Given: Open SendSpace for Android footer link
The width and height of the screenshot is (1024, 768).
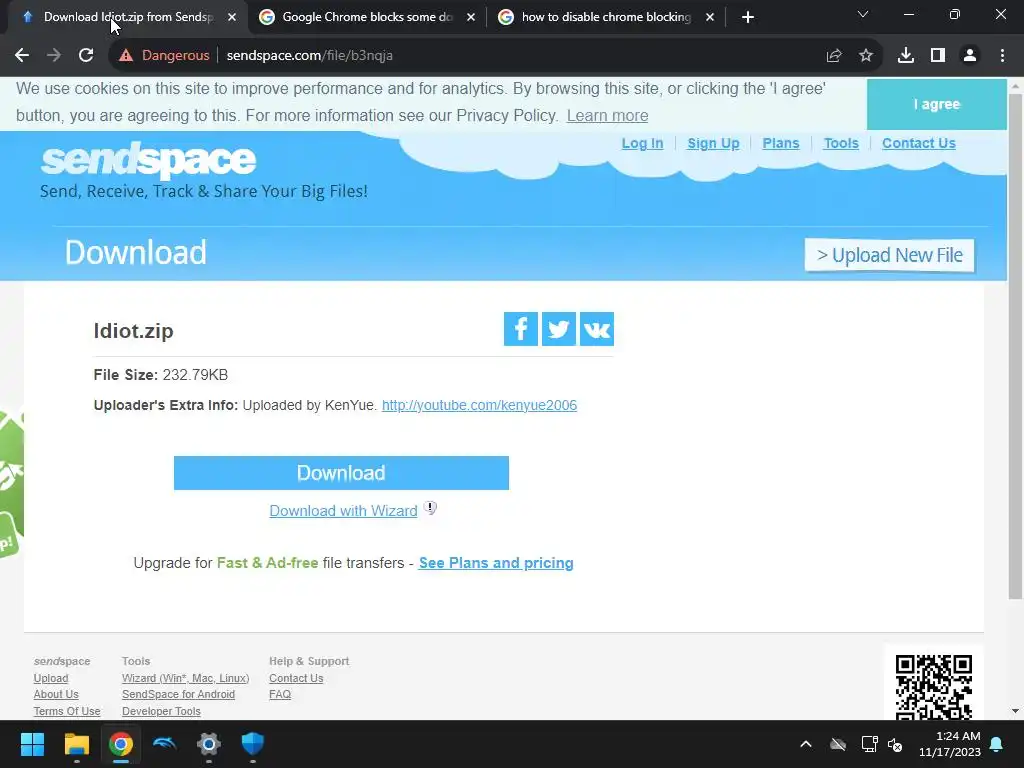Looking at the screenshot, I should click(178, 694).
